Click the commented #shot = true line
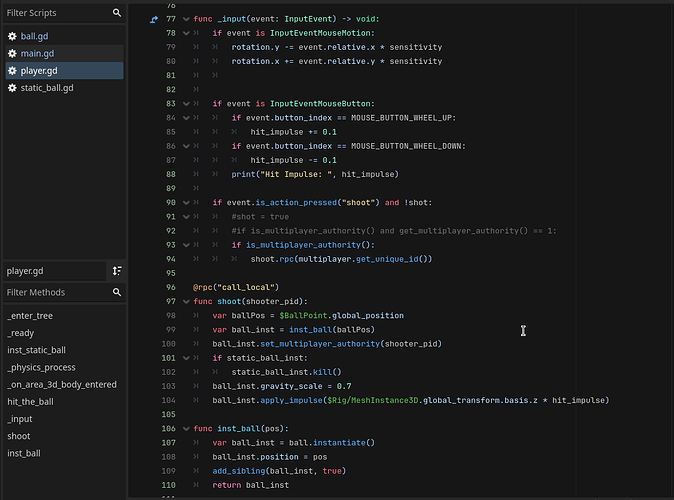 click(260, 217)
